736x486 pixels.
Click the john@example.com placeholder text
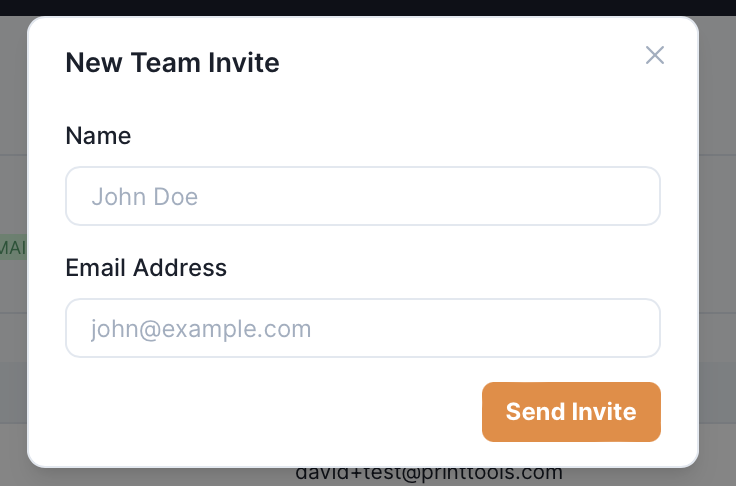(201, 328)
